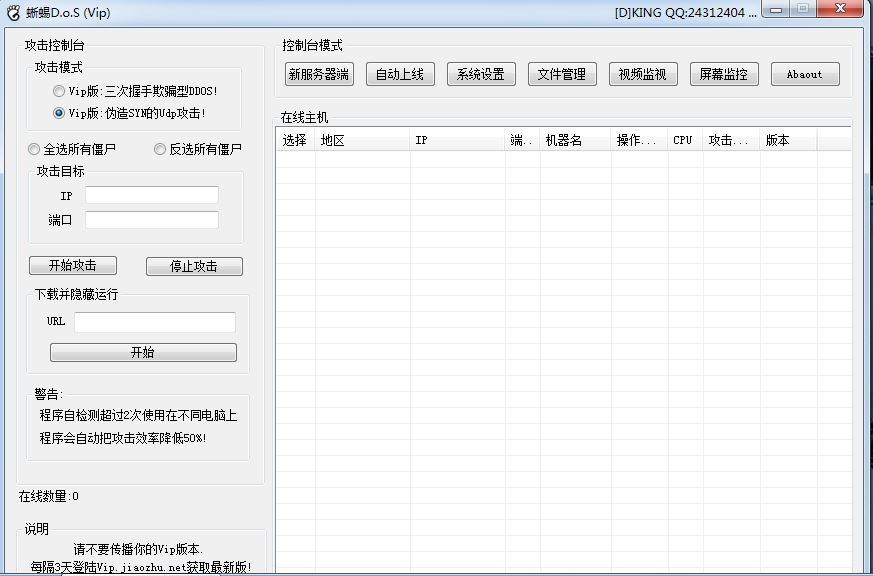Open the 新服务器端 console button
Viewport: 873px width, 576px height.
coord(319,74)
